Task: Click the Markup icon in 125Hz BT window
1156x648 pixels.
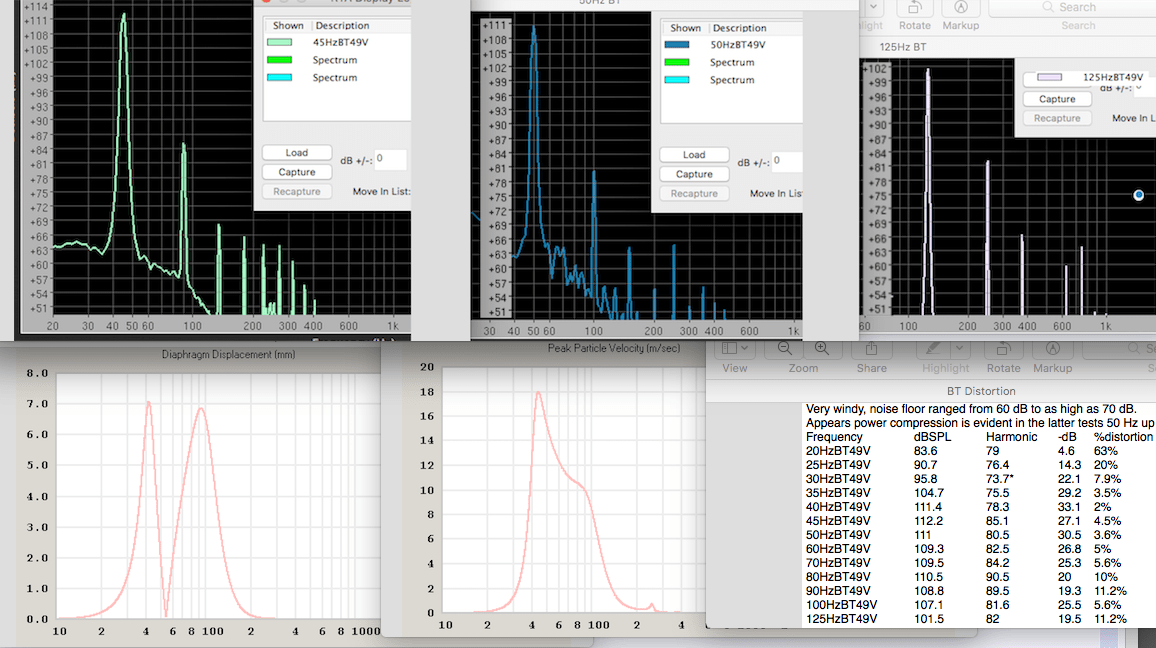Action: point(961,7)
